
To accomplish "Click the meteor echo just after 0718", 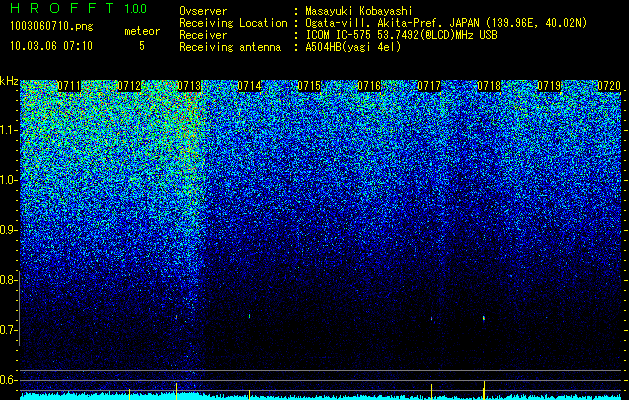I will (x=484, y=318).
